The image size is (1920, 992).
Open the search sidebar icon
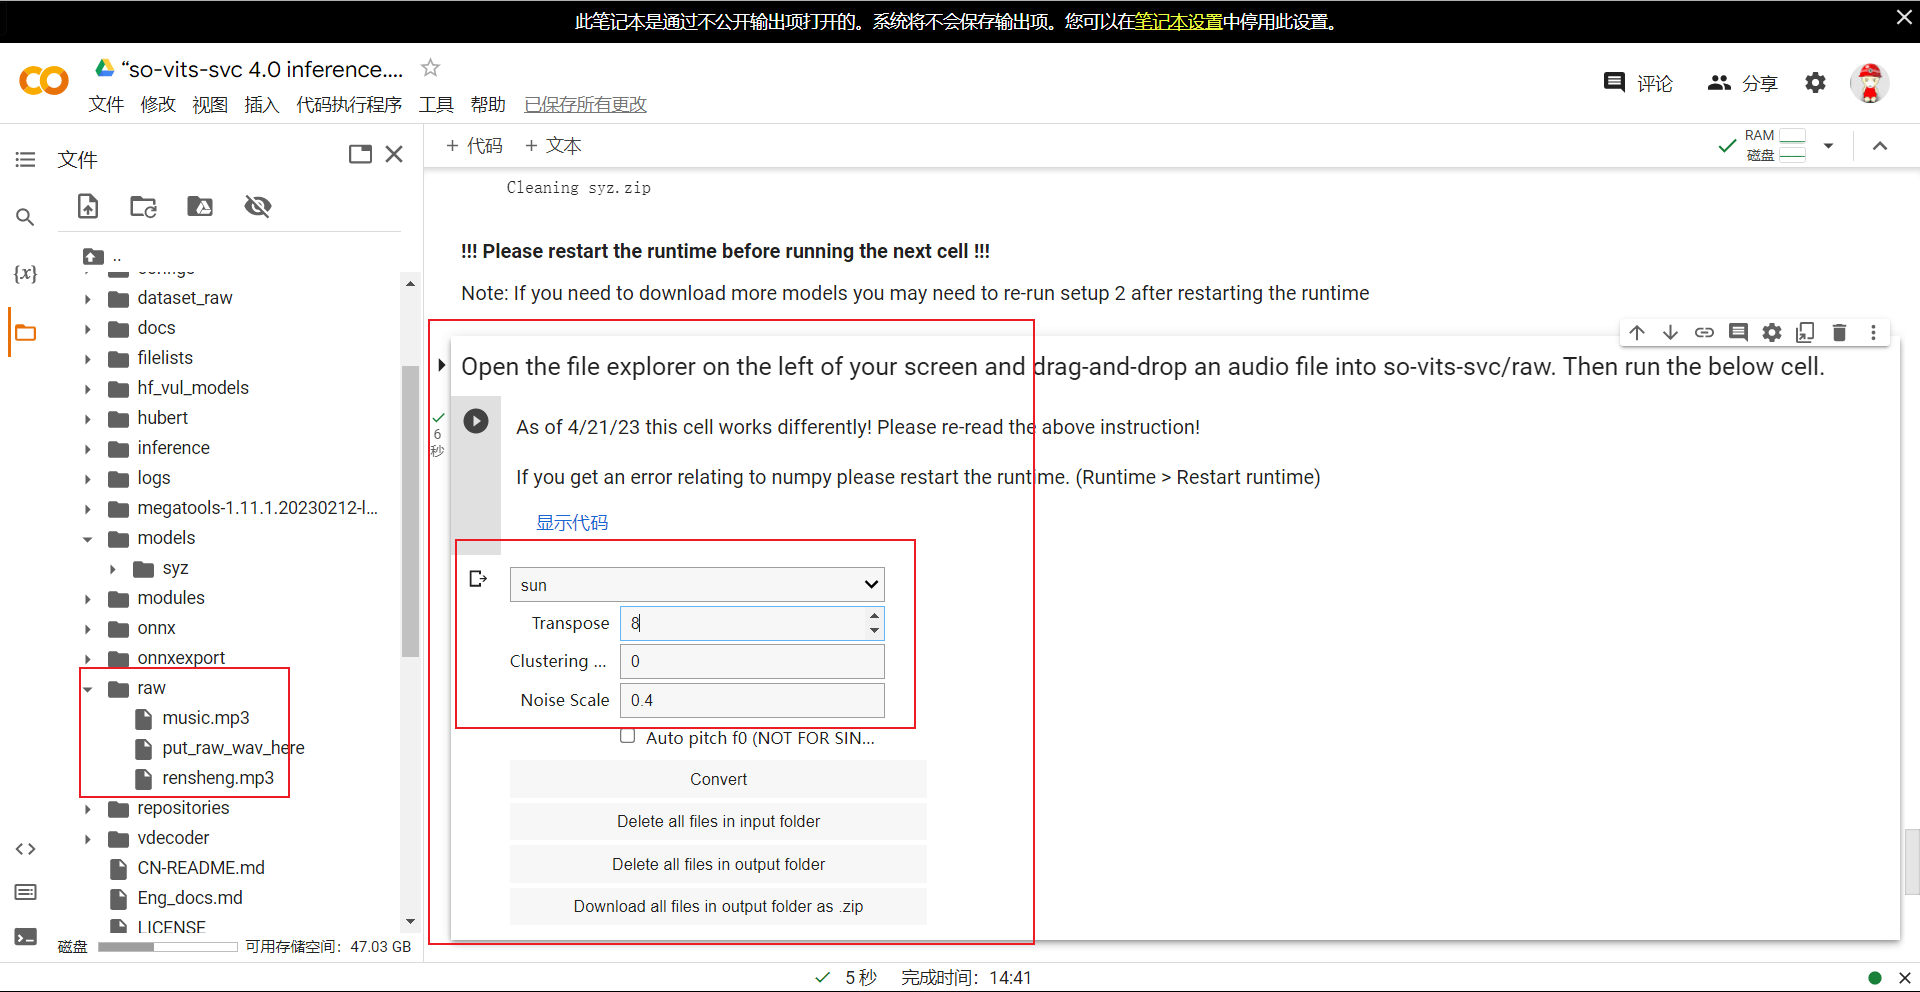click(x=25, y=217)
